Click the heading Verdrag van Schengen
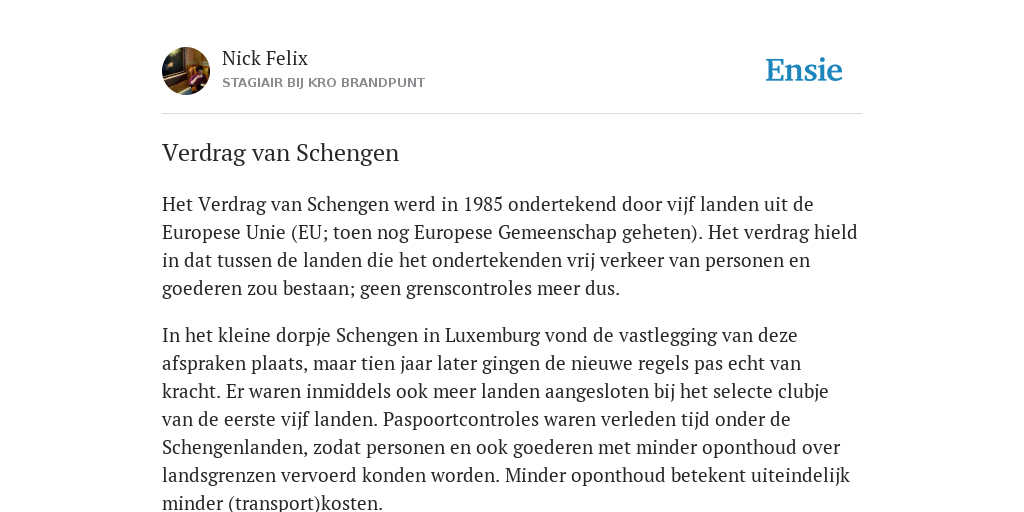The width and height of the screenshot is (1024, 512). pos(280,153)
